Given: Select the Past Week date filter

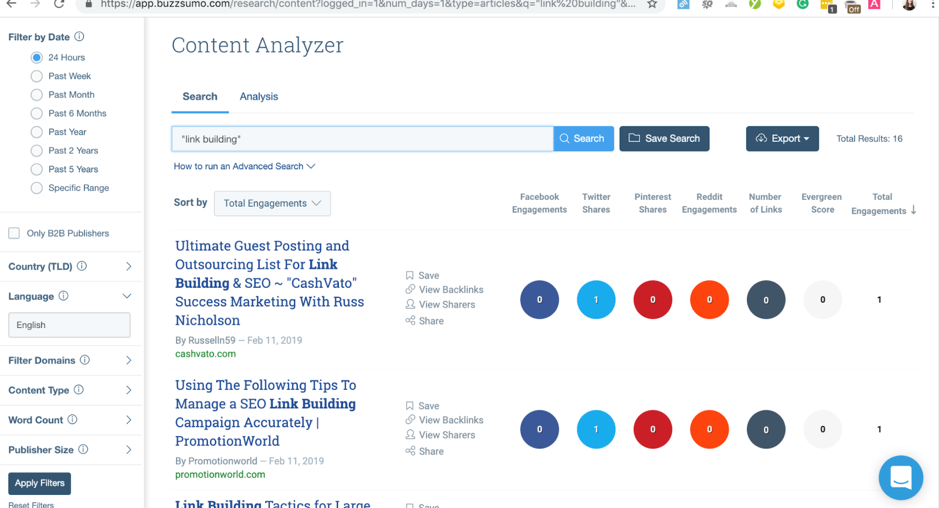Looking at the screenshot, I should [x=37, y=76].
